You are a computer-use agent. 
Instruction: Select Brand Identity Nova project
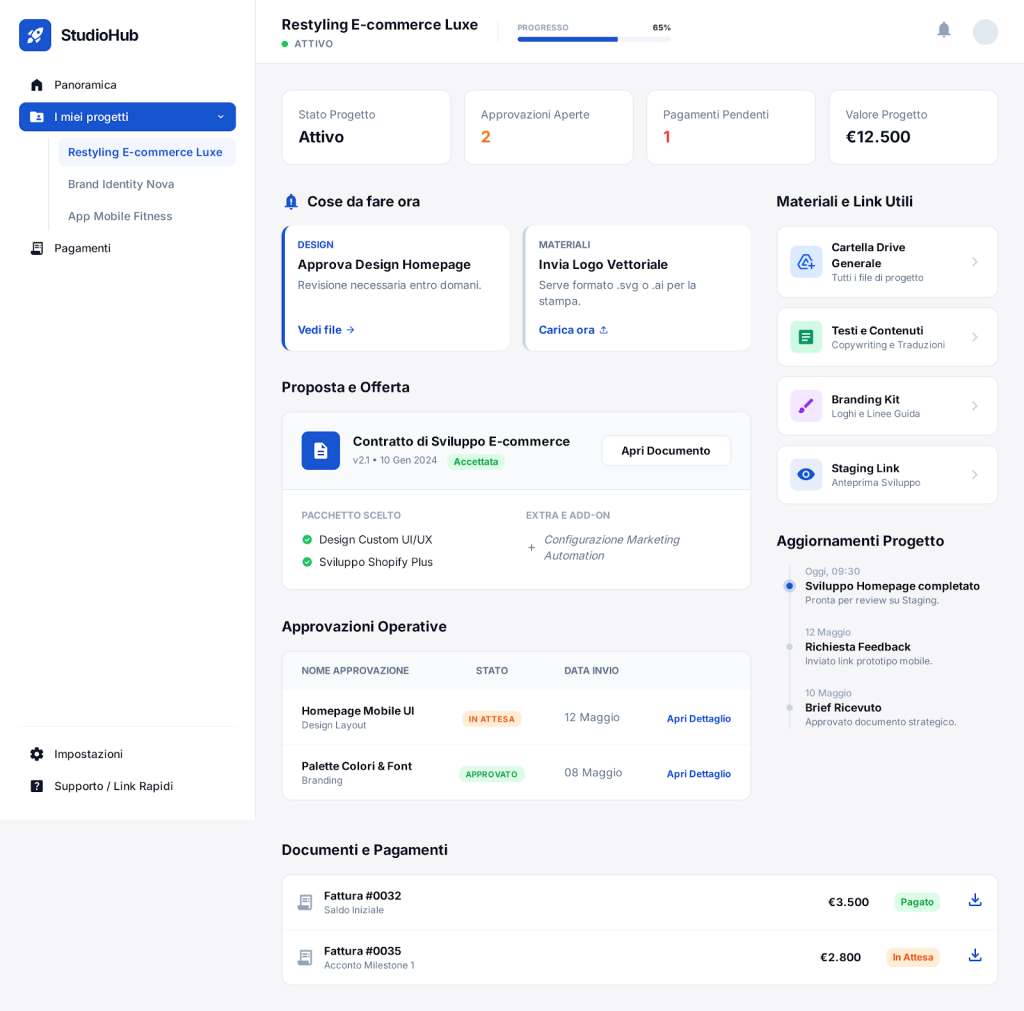coord(121,184)
